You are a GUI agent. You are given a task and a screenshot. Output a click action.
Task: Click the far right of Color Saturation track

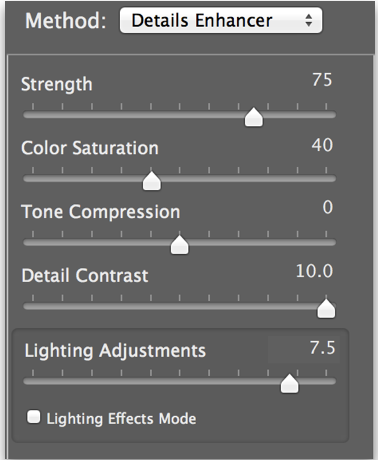click(332, 179)
